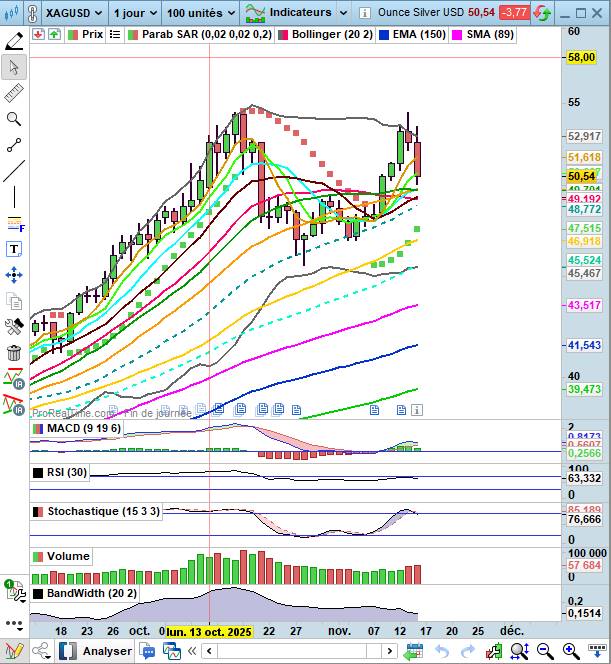Open the XAGUSD symbol dropdown
The width and height of the screenshot is (611, 664).
[x=64, y=13]
